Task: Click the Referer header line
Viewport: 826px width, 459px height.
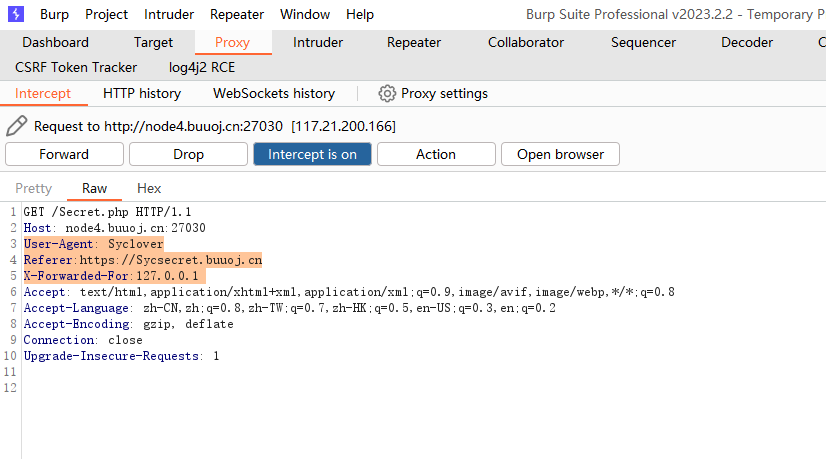Action: 143,260
